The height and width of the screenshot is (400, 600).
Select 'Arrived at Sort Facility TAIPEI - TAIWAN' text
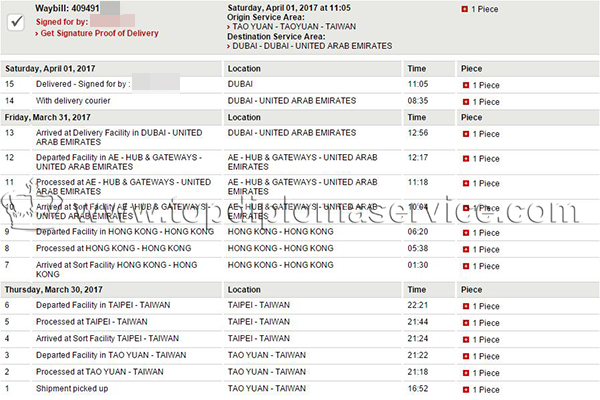[x=108, y=338]
